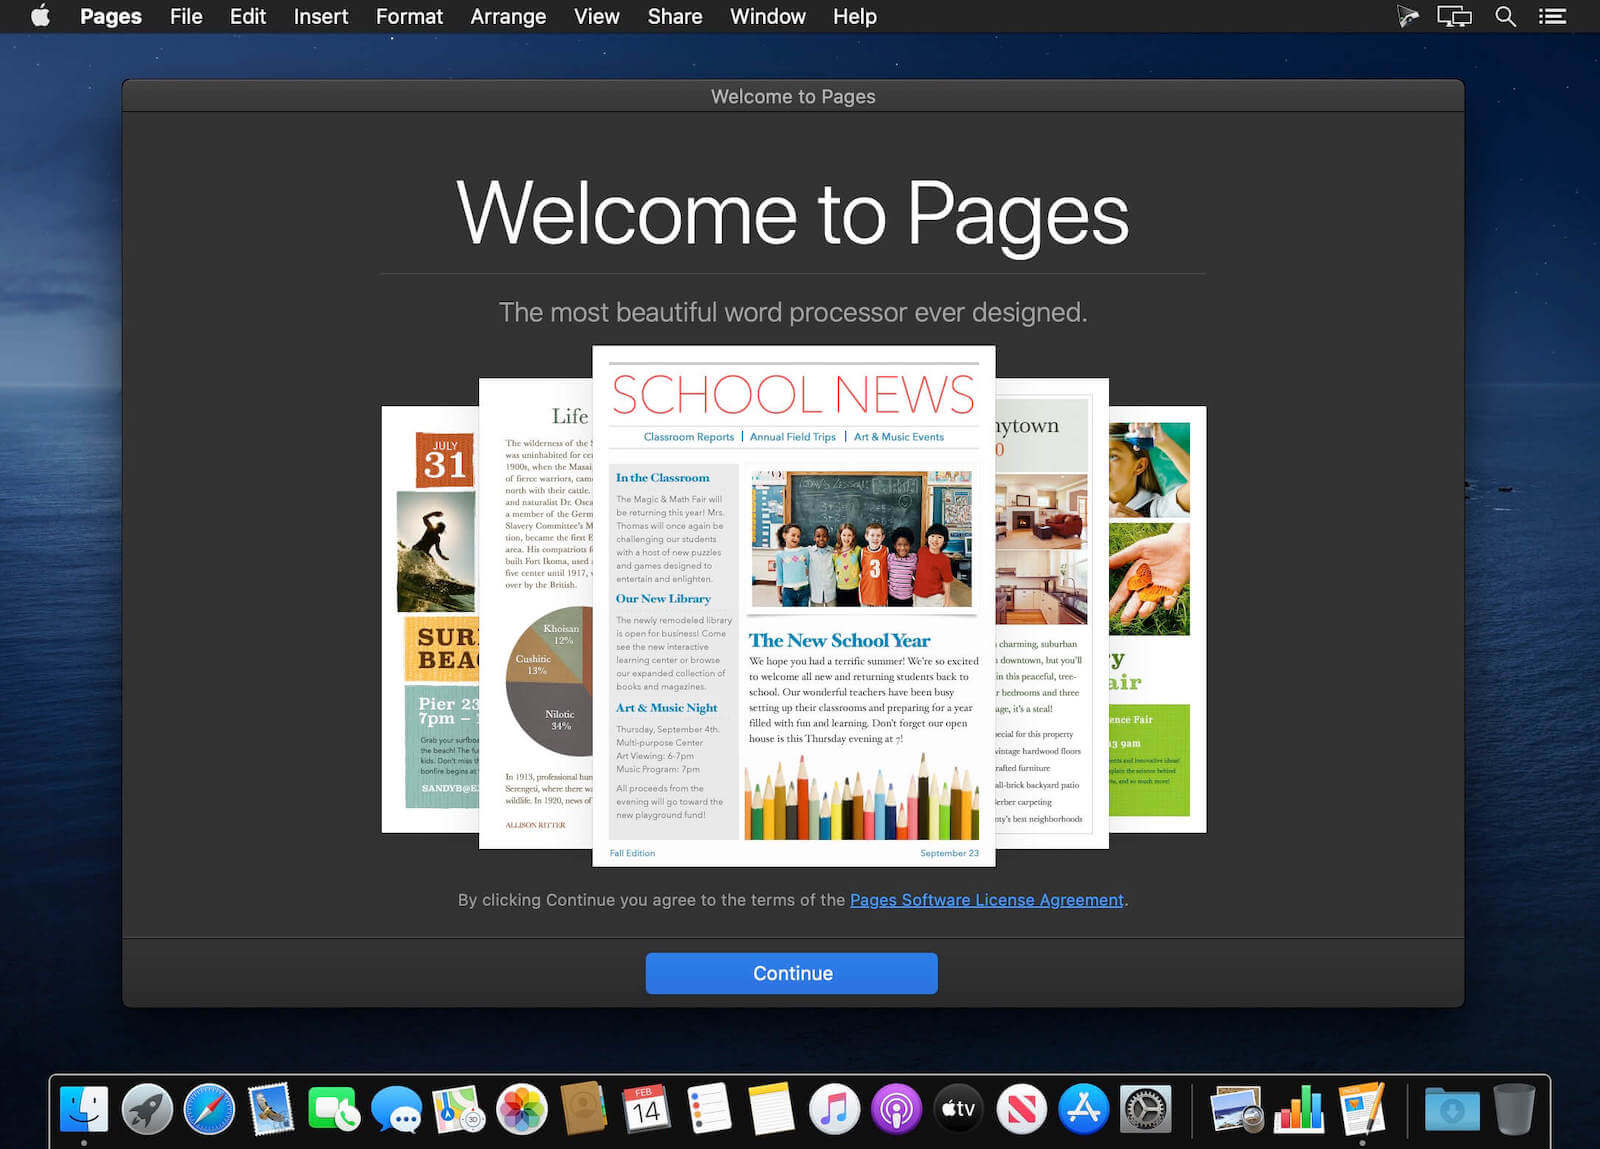Launch Safari from the Dock
Image resolution: width=1600 pixels, height=1149 pixels.
209,1109
